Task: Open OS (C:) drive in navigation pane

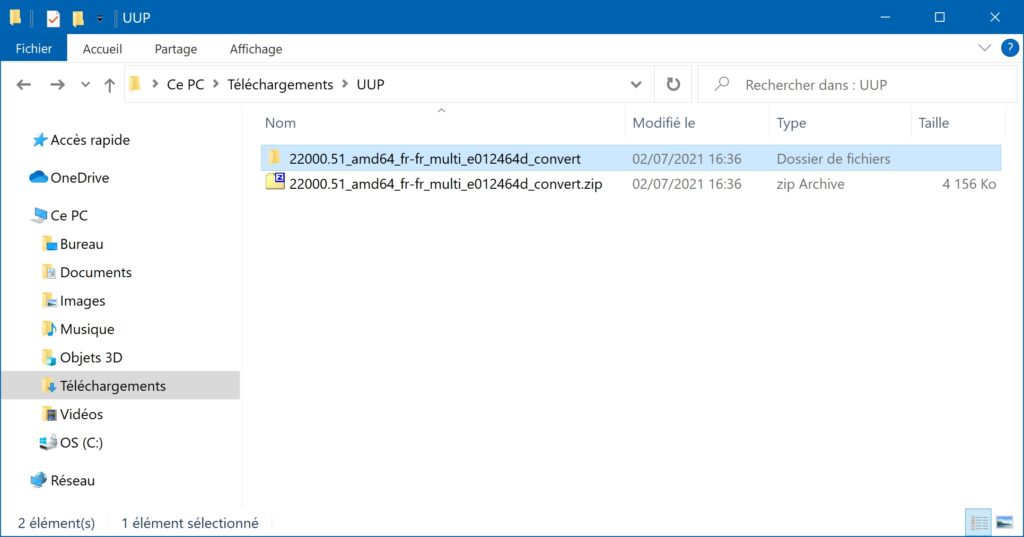Action: 81,443
